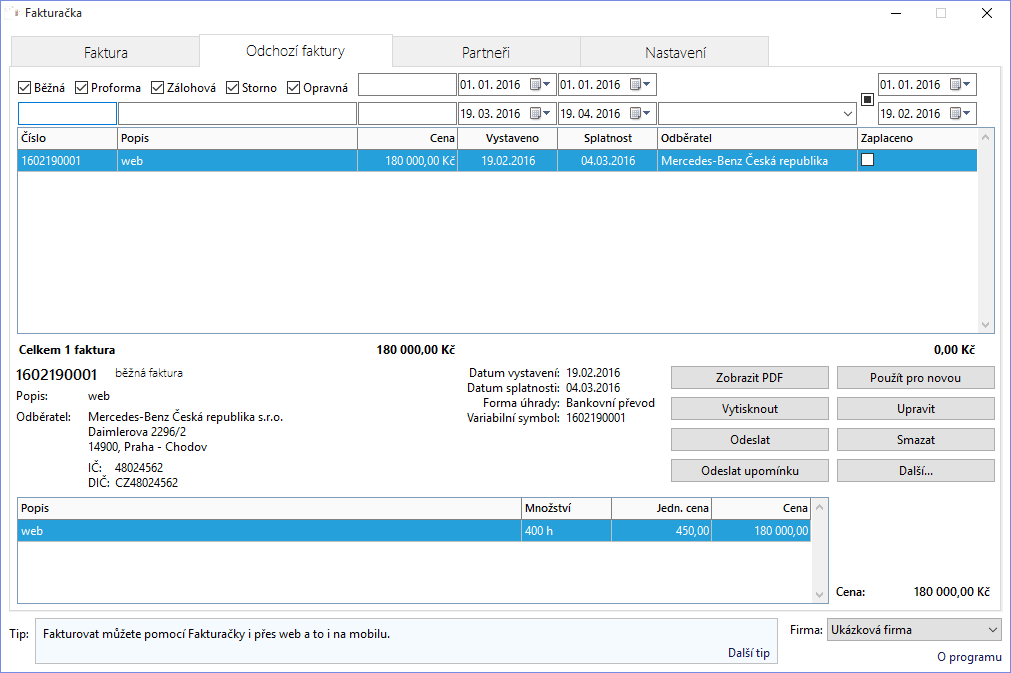The width and height of the screenshot is (1011, 673).
Task: Click the 19. 04. 2016 date text
Action: [591, 113]
